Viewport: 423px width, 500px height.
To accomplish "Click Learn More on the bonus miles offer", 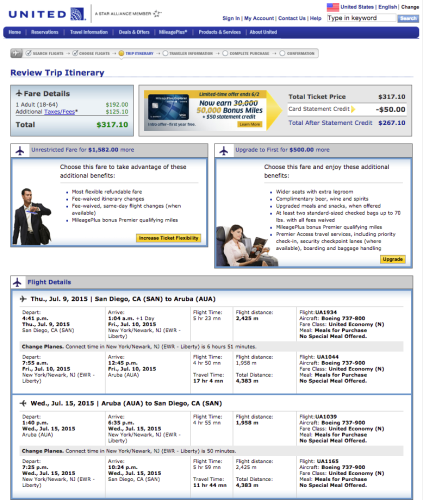I will pyautogui.click(x=250, y=124).
